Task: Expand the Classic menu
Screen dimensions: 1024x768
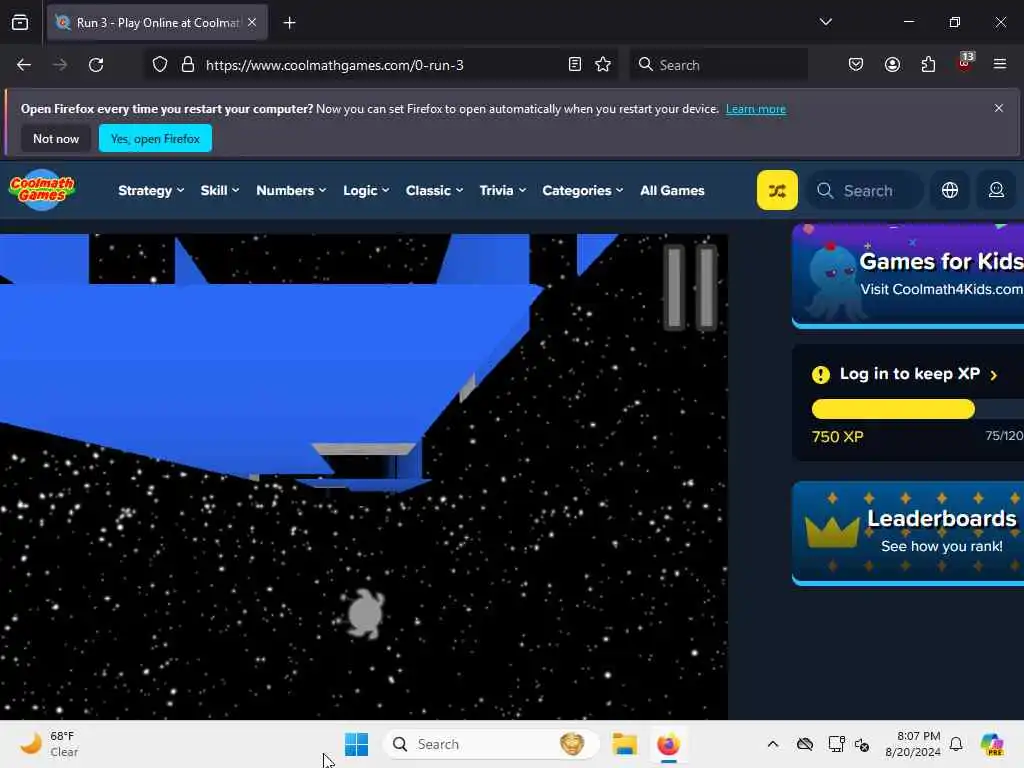Action: click(434, 191)
